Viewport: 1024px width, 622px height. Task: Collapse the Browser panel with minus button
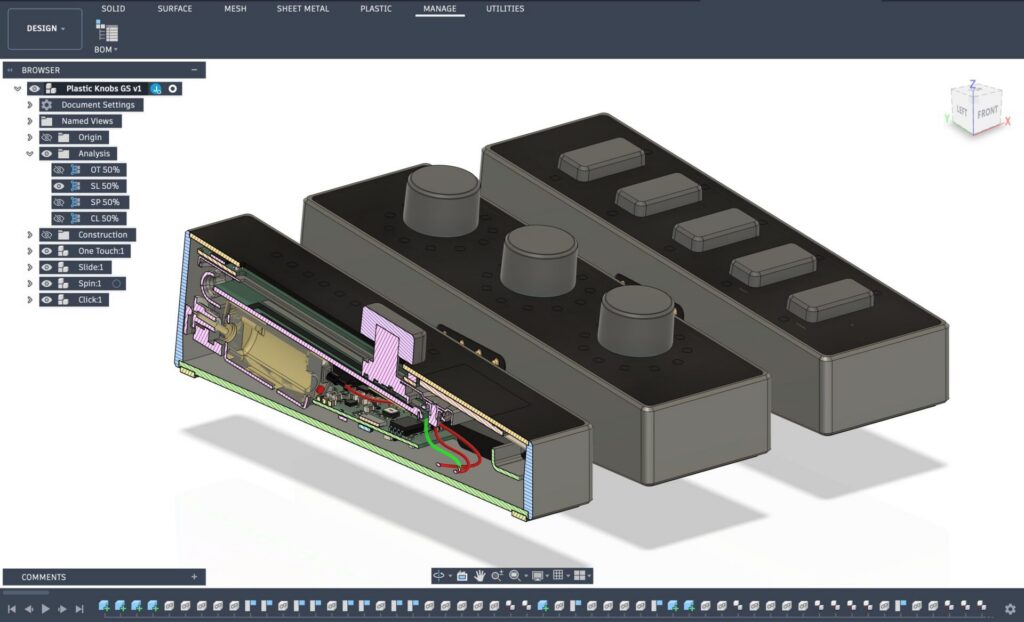pos(194,70)
